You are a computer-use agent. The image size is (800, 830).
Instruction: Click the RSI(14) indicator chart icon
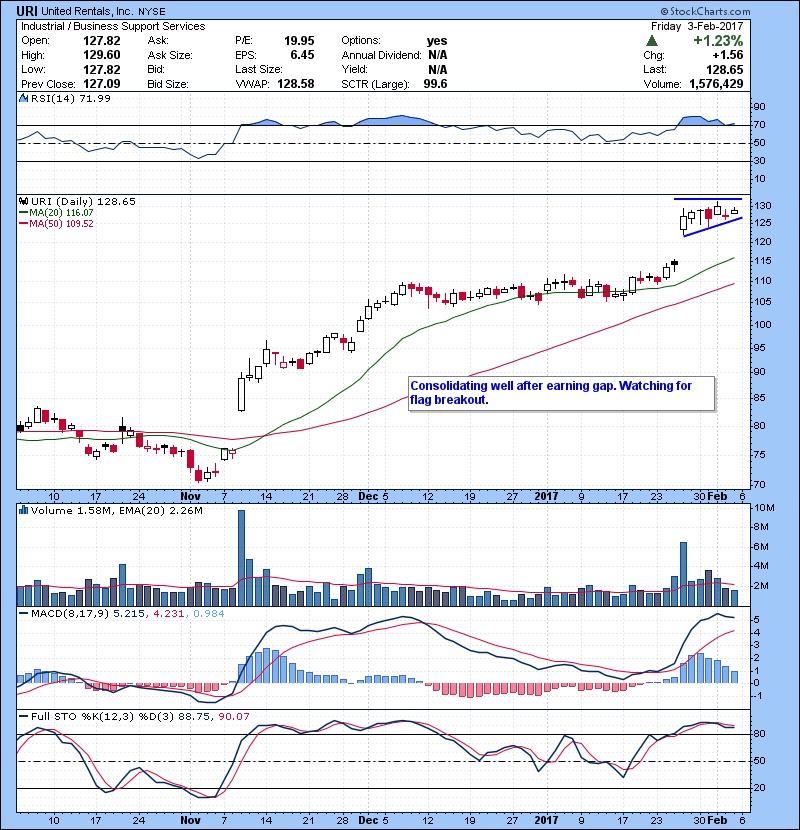click(23, 98)
